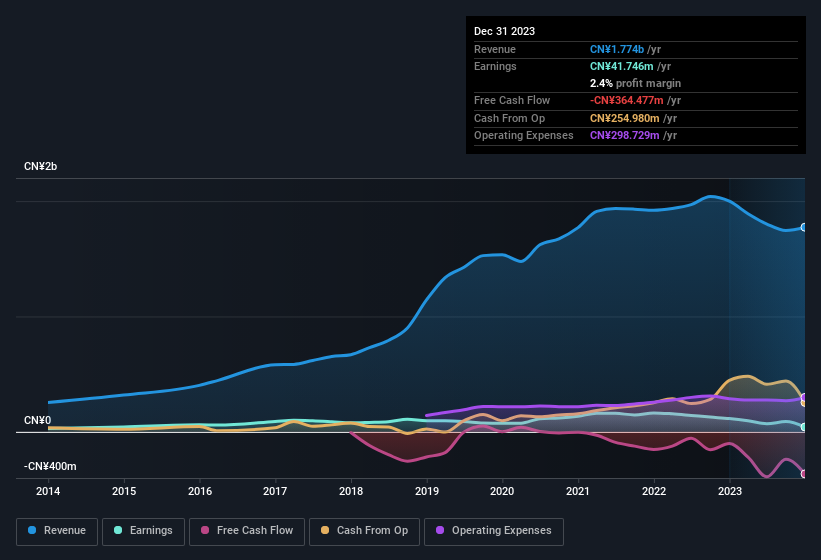Click the teal Earnings line endpoint marker
The image size is (821, 560).
click(x=803, y=427)
